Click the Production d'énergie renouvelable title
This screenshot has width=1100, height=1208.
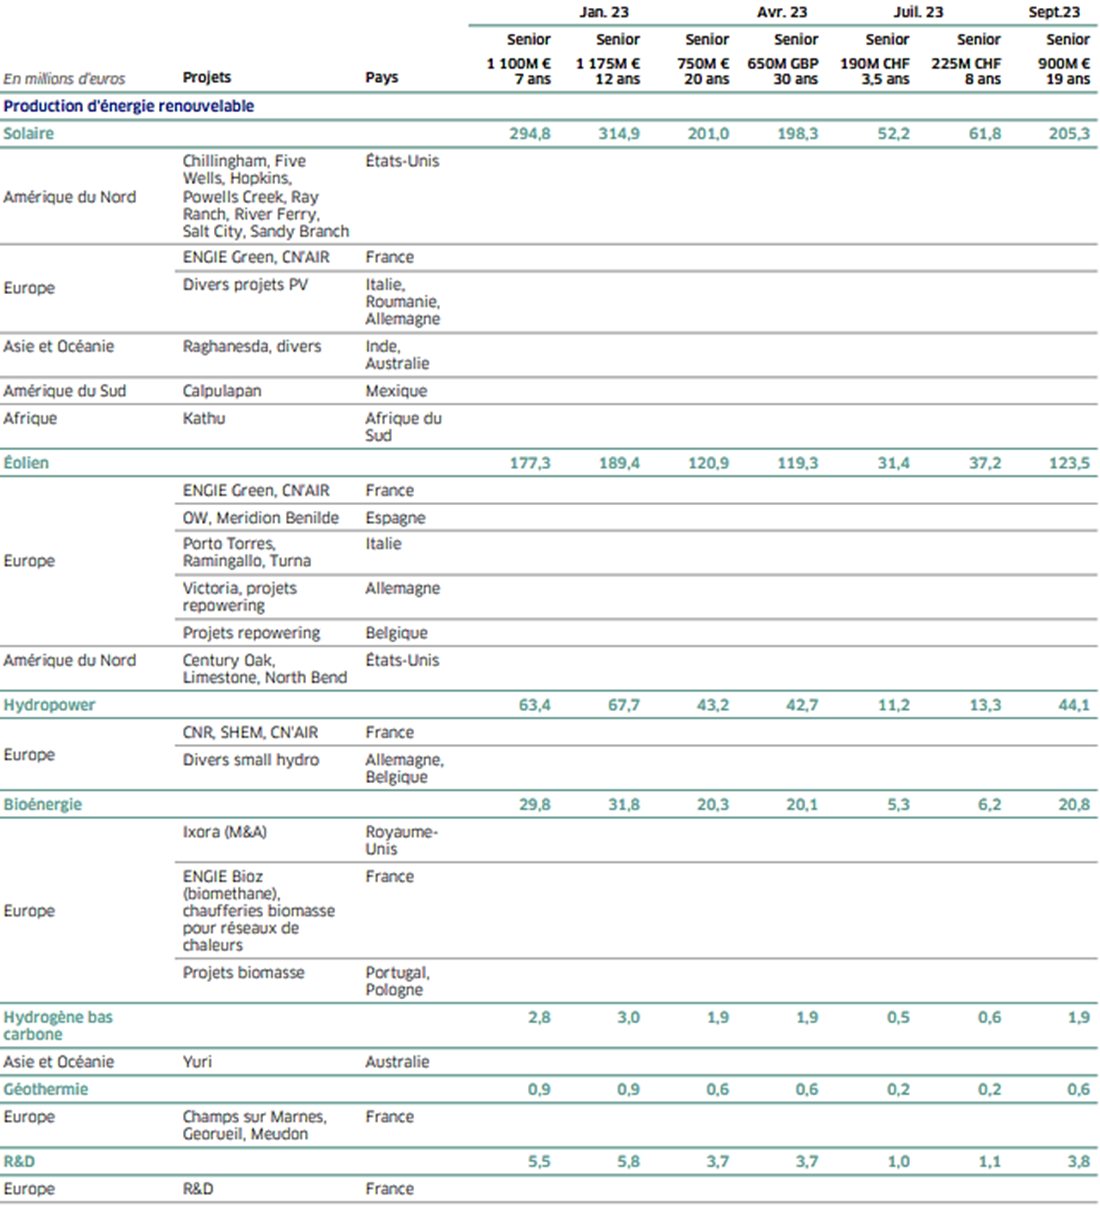pos(128,106)
